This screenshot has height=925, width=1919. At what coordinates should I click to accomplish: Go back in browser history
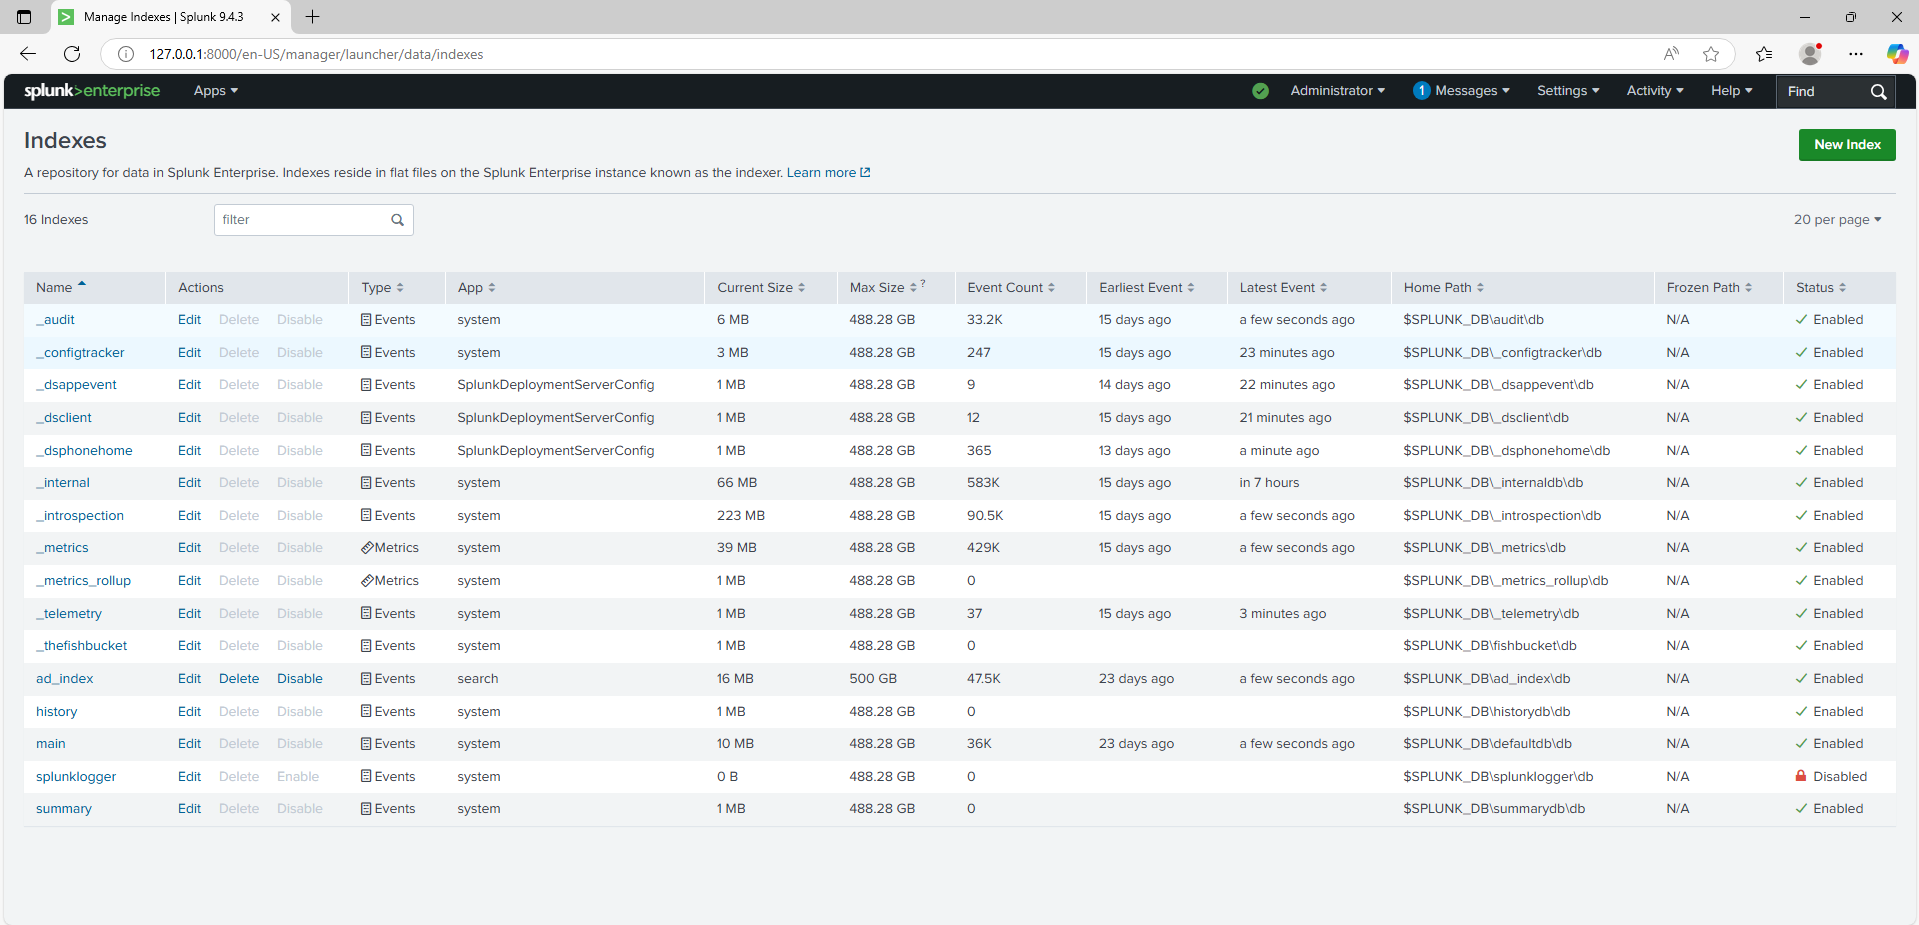[28, 54]
